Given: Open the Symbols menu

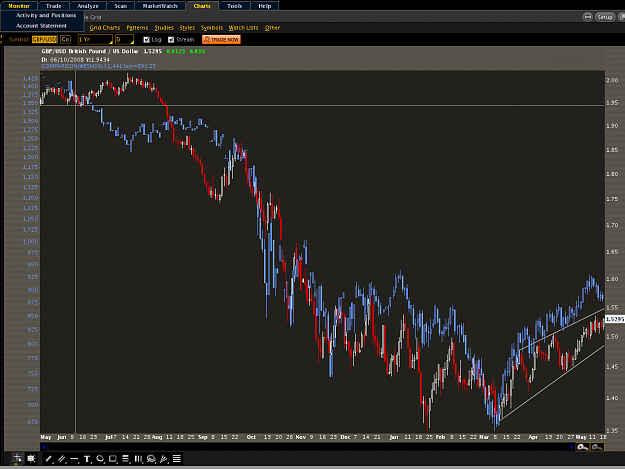Looking at the screenshot, I should point(212,27).
